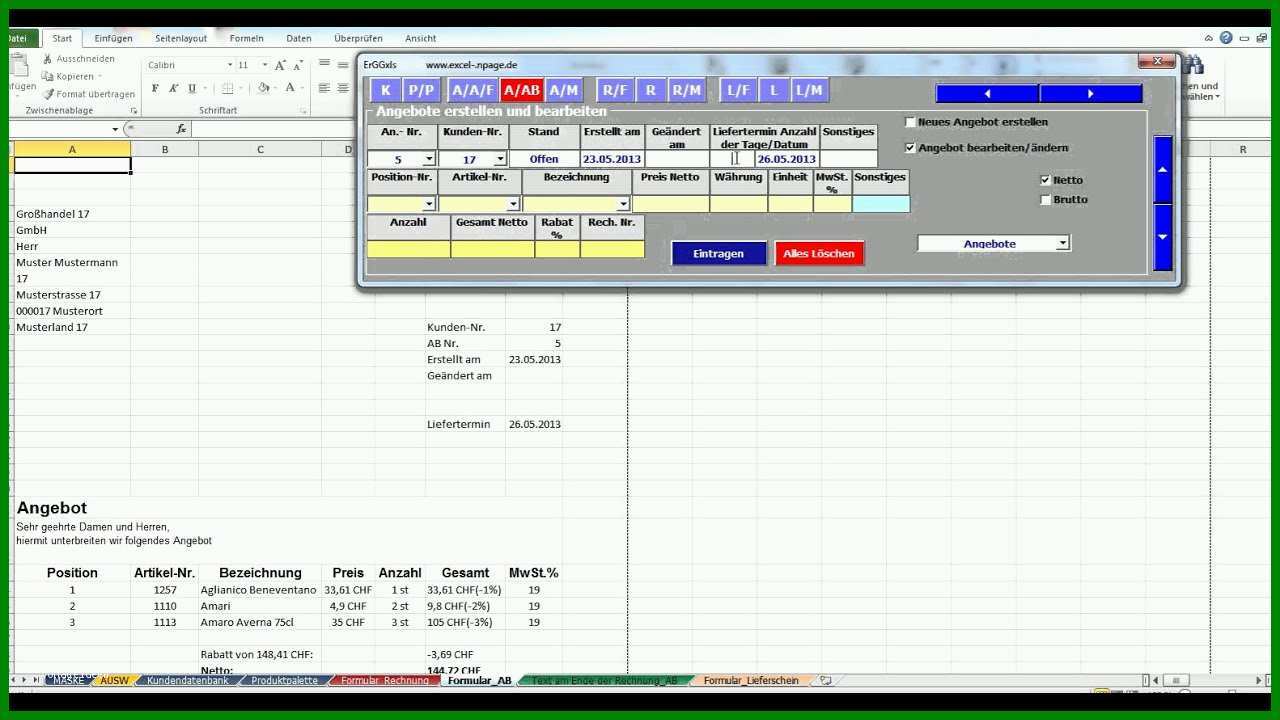1280x720 pixels.
Task: Toggle the Netto checkbox
Action: pos(1046,180)
